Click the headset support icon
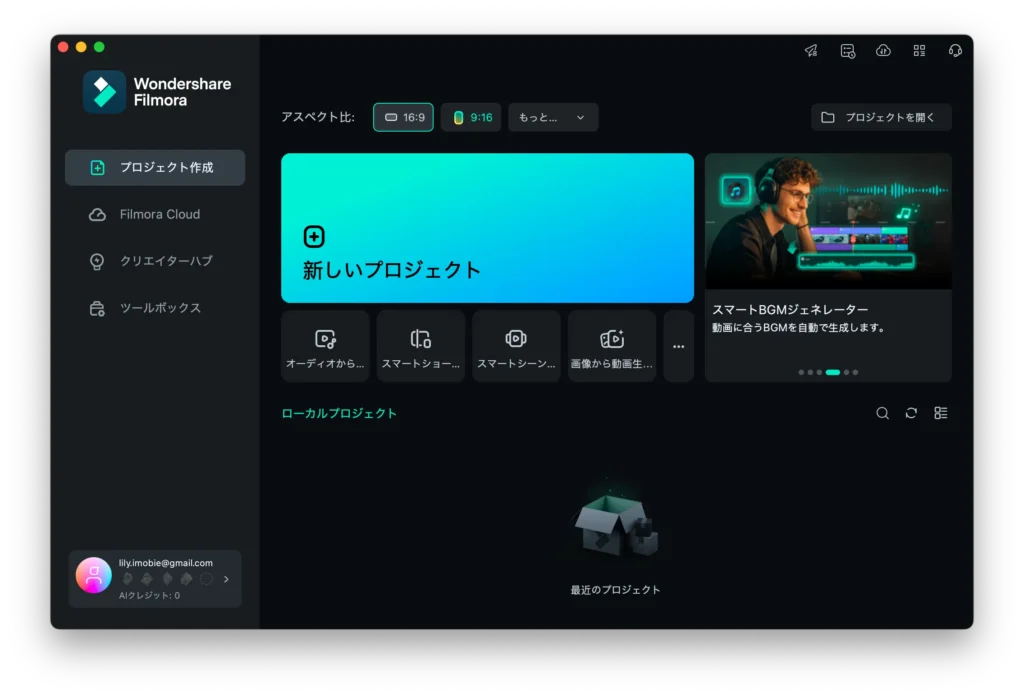The image size is (1024, 696). pyautogui.click(x=955, y=51)
